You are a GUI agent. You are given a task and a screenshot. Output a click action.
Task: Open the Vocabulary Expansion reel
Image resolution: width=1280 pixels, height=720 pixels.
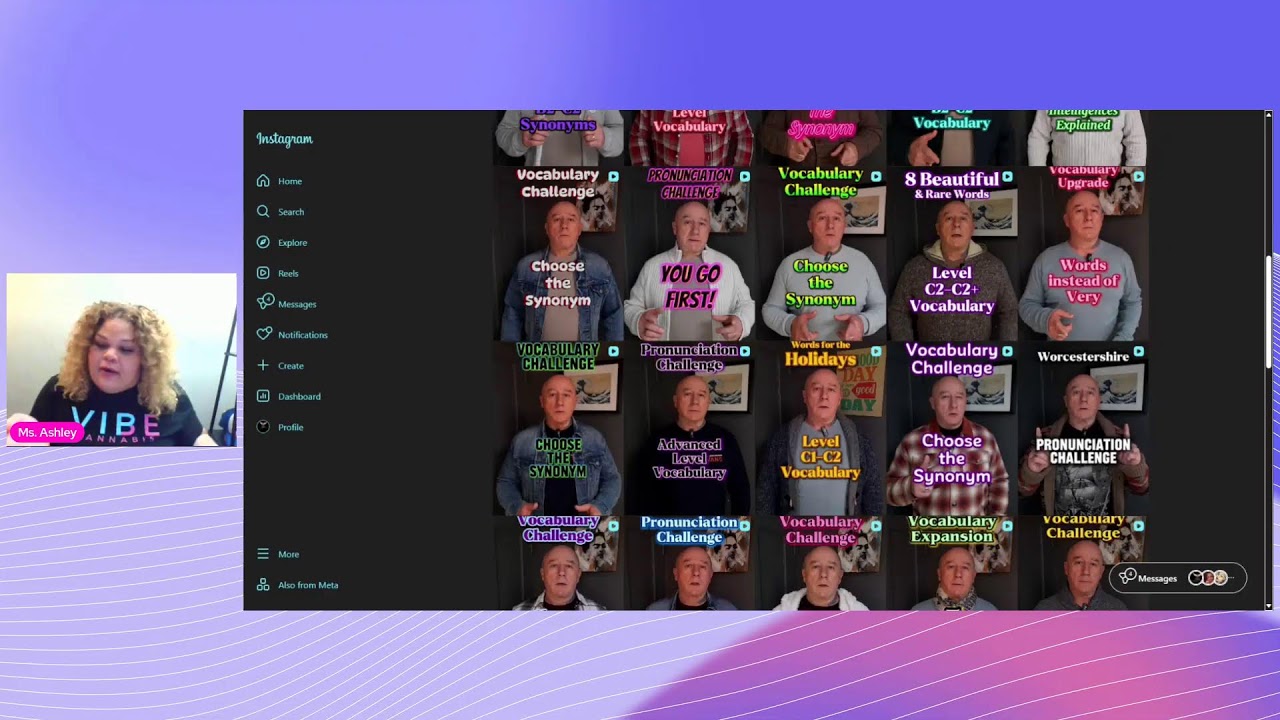point(952,564)
